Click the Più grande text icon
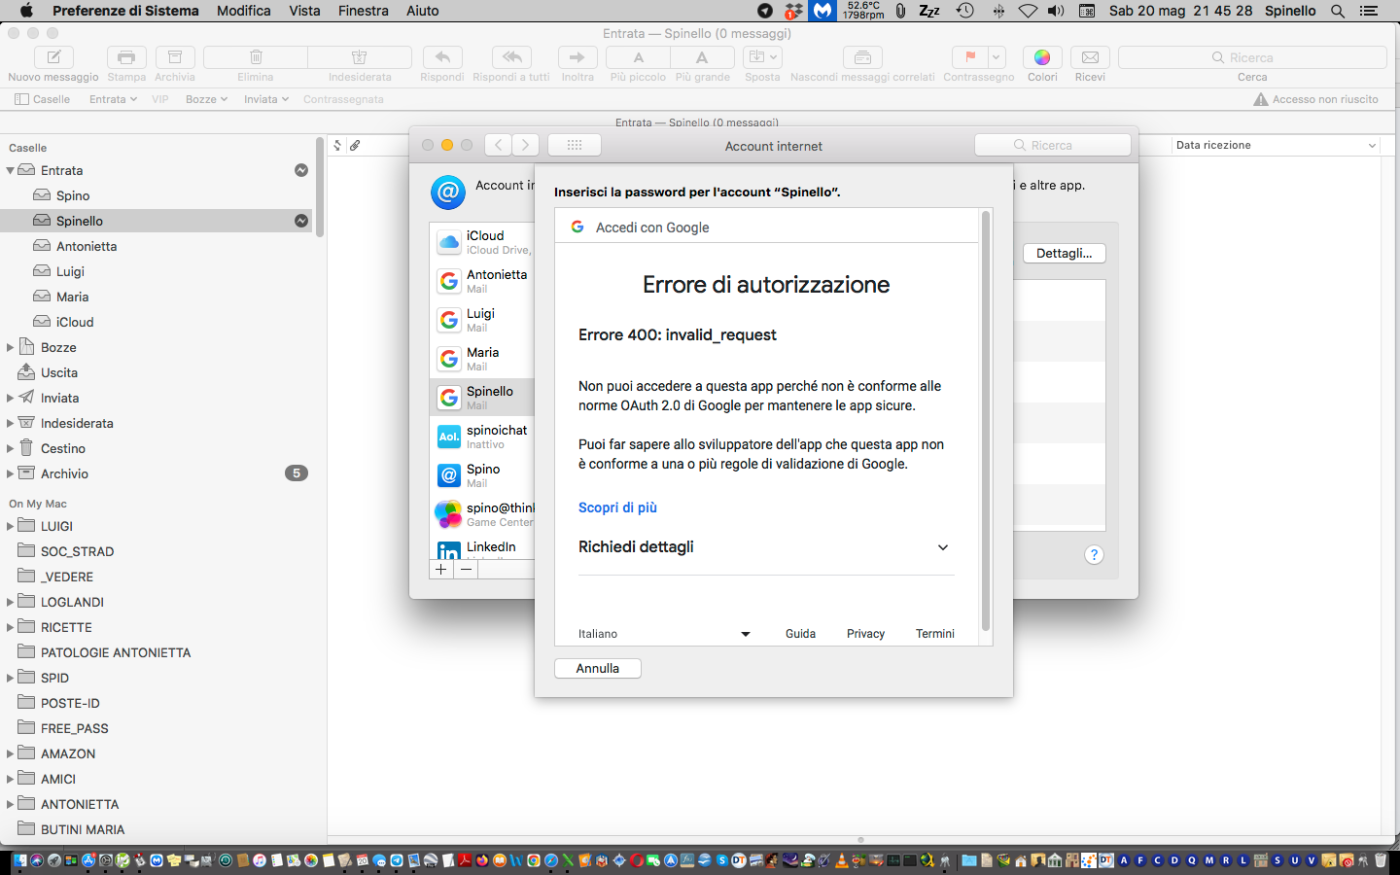Viewport: 1400px width, 875px height. [x=702, y=57]
